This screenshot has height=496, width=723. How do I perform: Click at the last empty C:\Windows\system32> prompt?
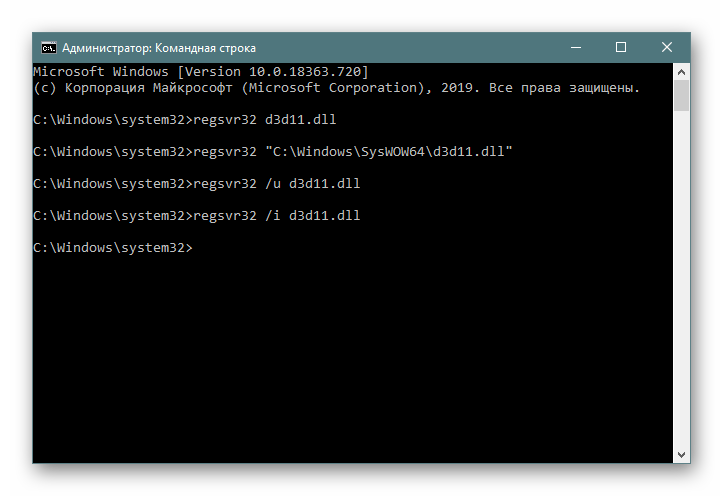[113, 248]
